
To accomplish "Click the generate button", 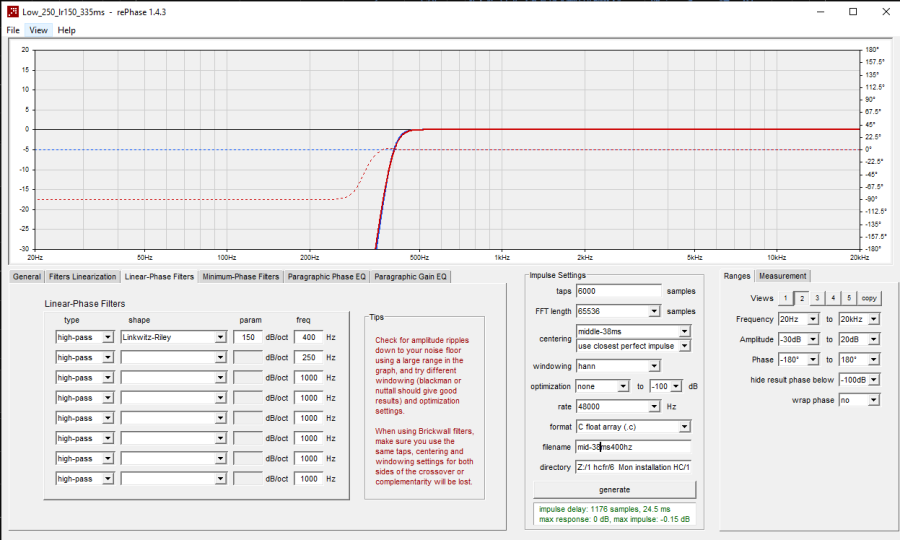I will click(x=614, y=490).
